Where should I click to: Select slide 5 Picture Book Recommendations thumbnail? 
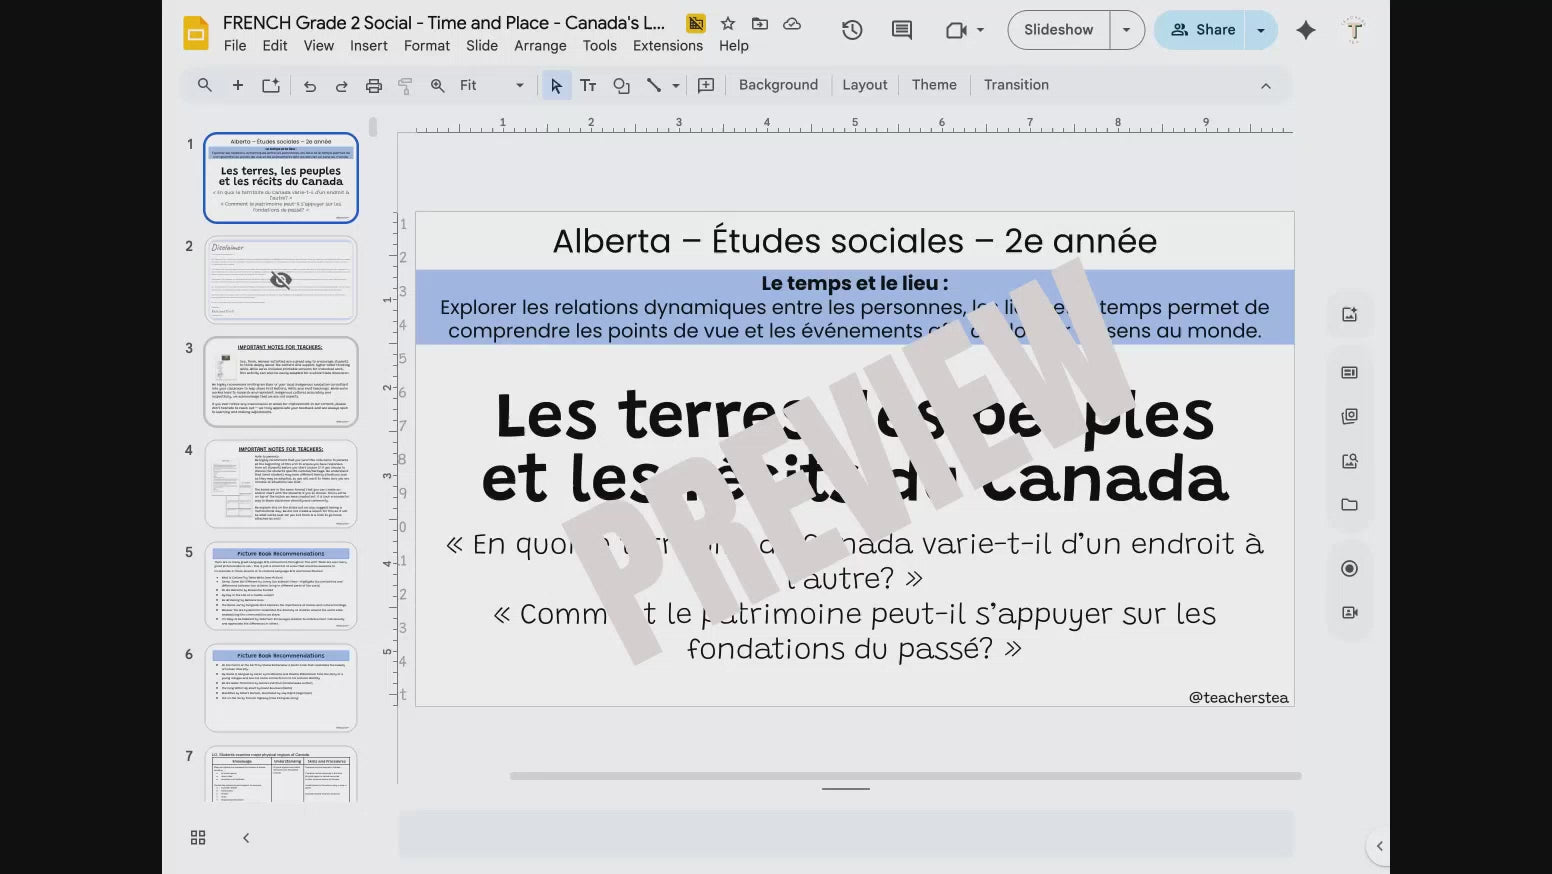click(281, 586)
